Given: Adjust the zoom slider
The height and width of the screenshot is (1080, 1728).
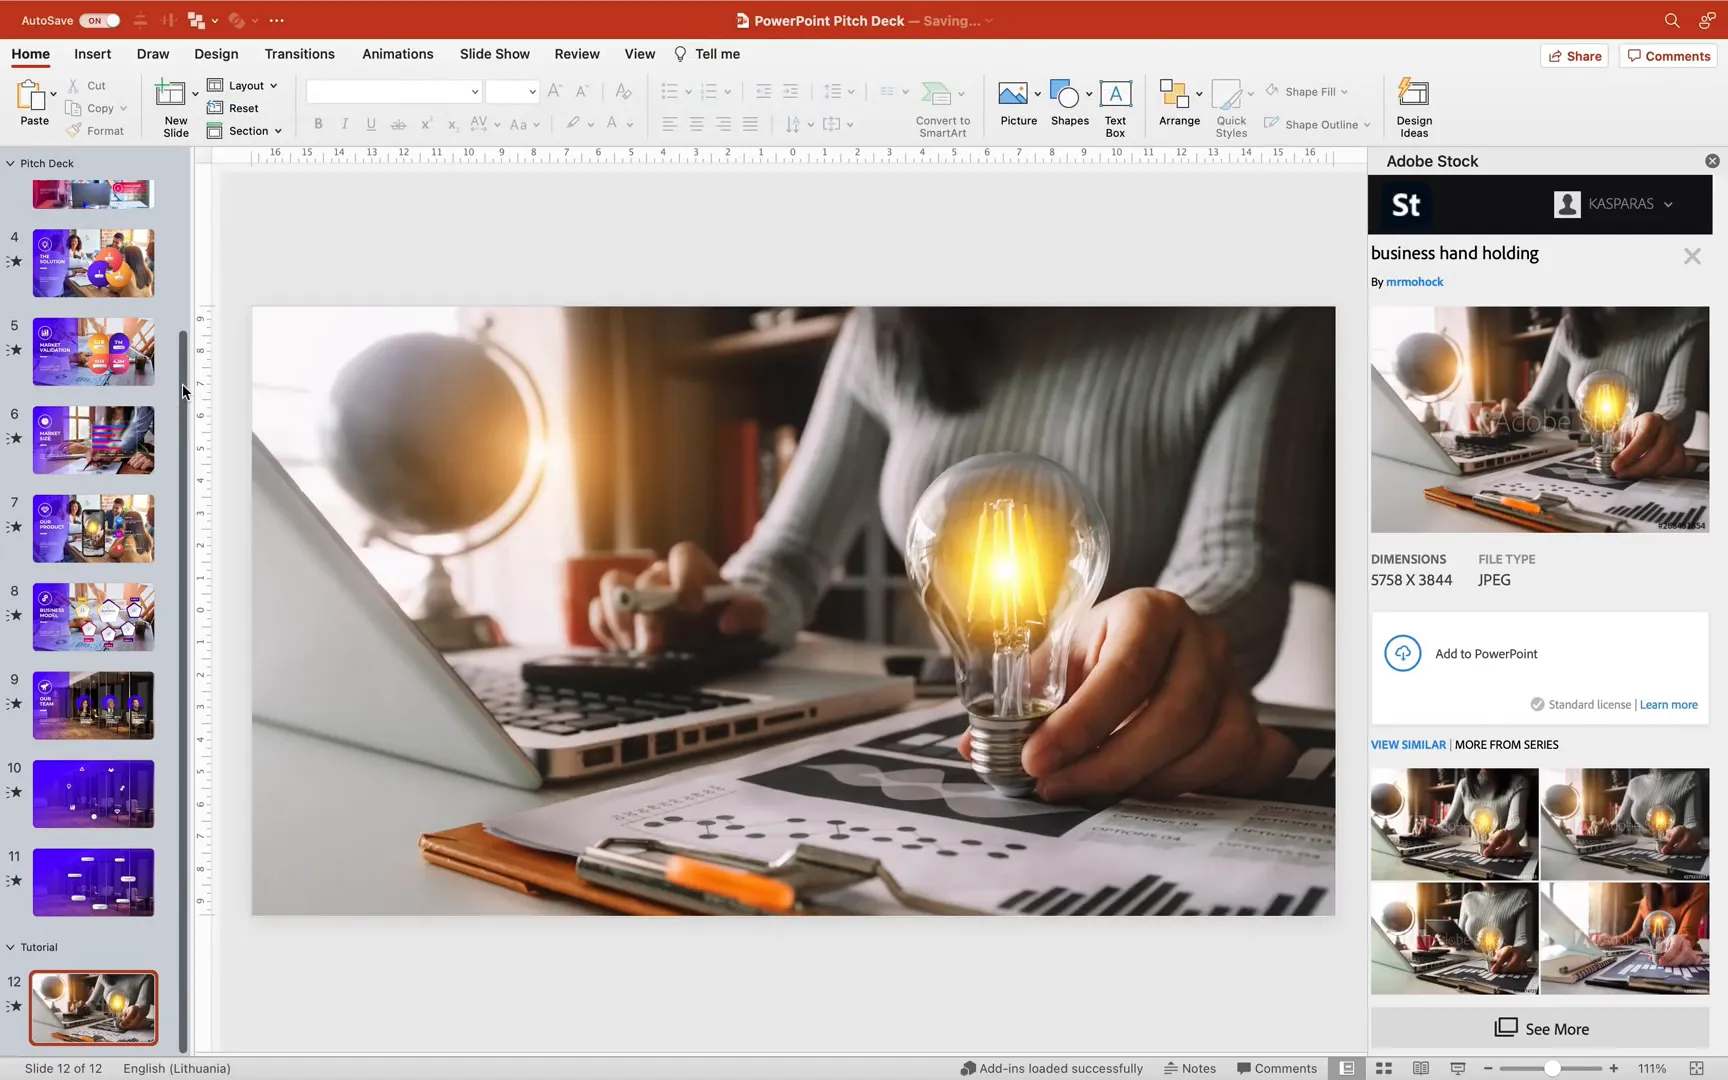Looking at the screenshot, I should coord(1551,1068).
